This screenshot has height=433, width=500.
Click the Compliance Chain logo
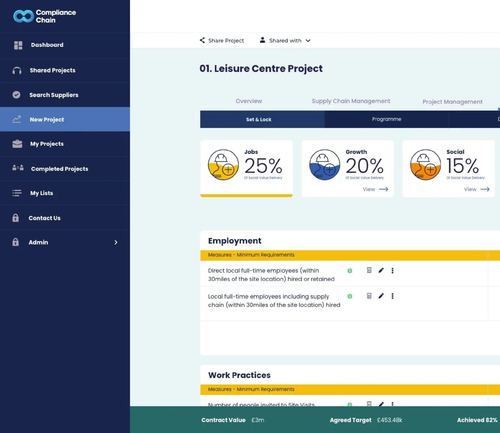[x=45, y=16]
